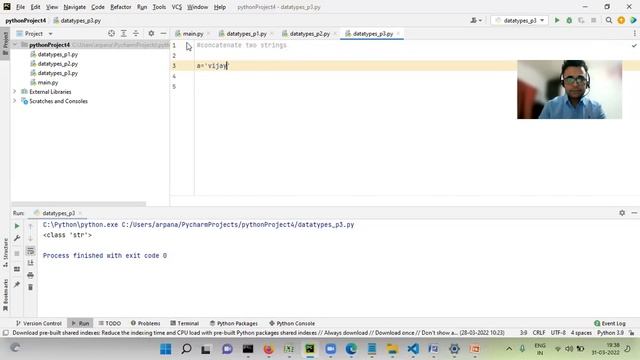Start debugging with the bug icon

[x=569, y=20]
